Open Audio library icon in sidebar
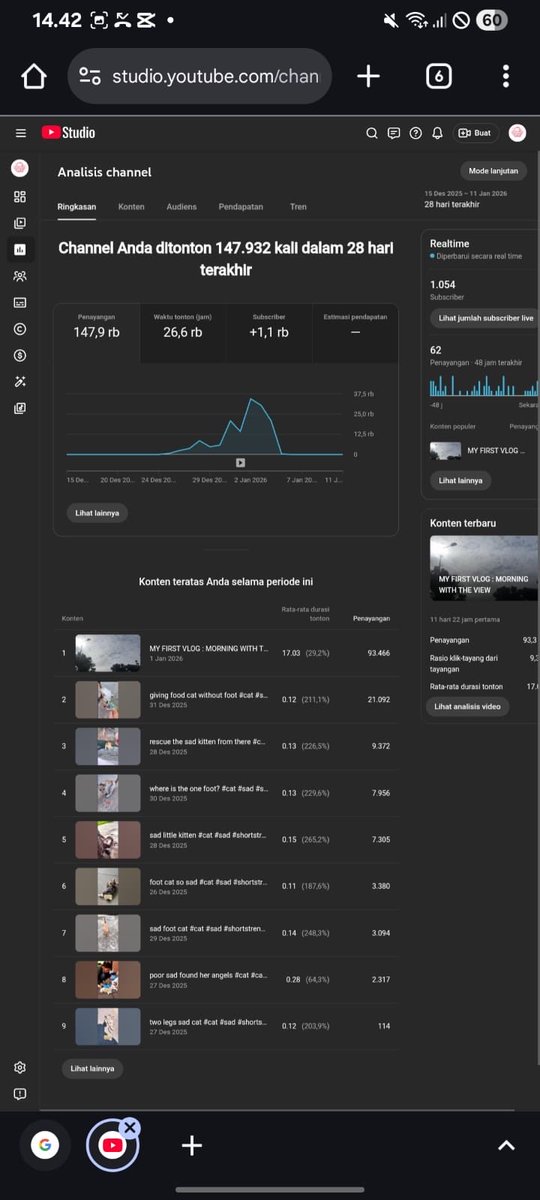The image size is (540, 1200). [x=20, y=408]
